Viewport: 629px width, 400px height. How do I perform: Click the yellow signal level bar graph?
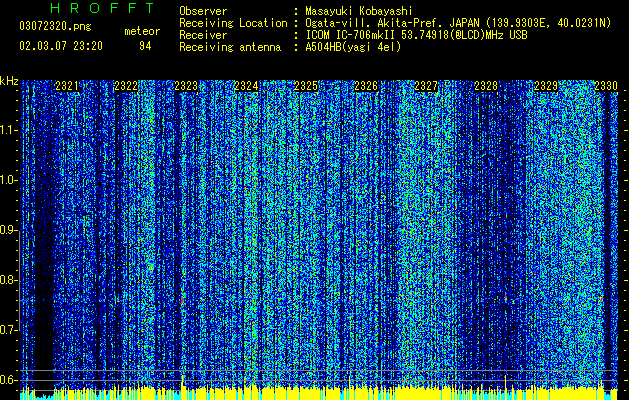[x=319, y=392]
